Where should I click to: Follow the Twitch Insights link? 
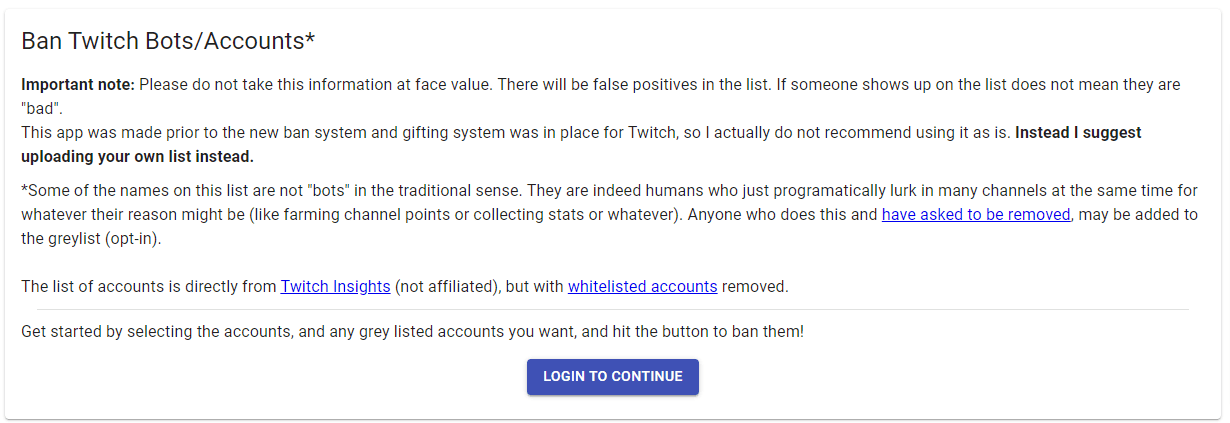(335, 287)
